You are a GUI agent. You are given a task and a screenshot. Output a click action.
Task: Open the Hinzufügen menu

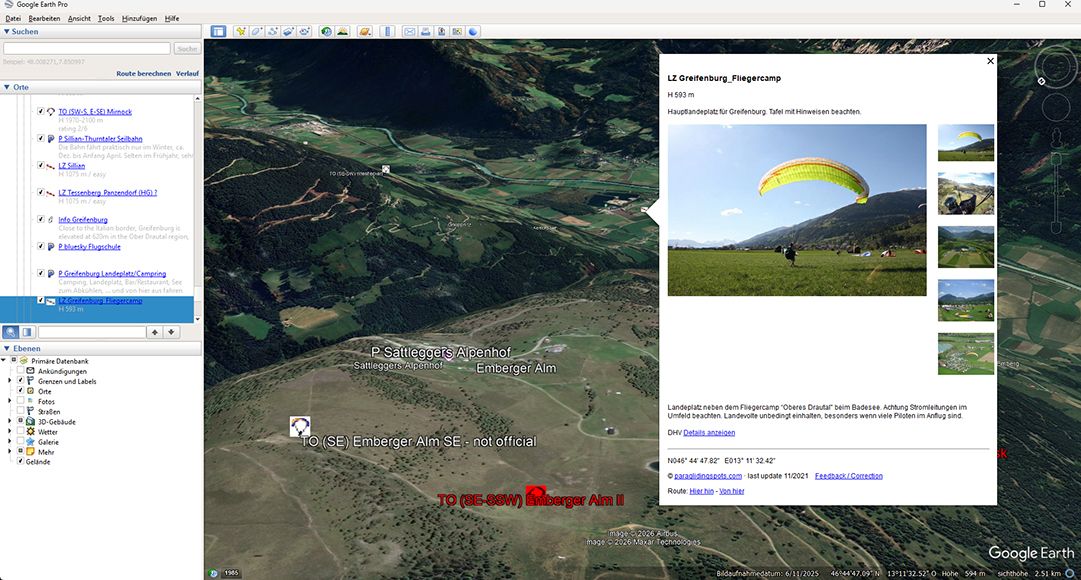point(139,18)
